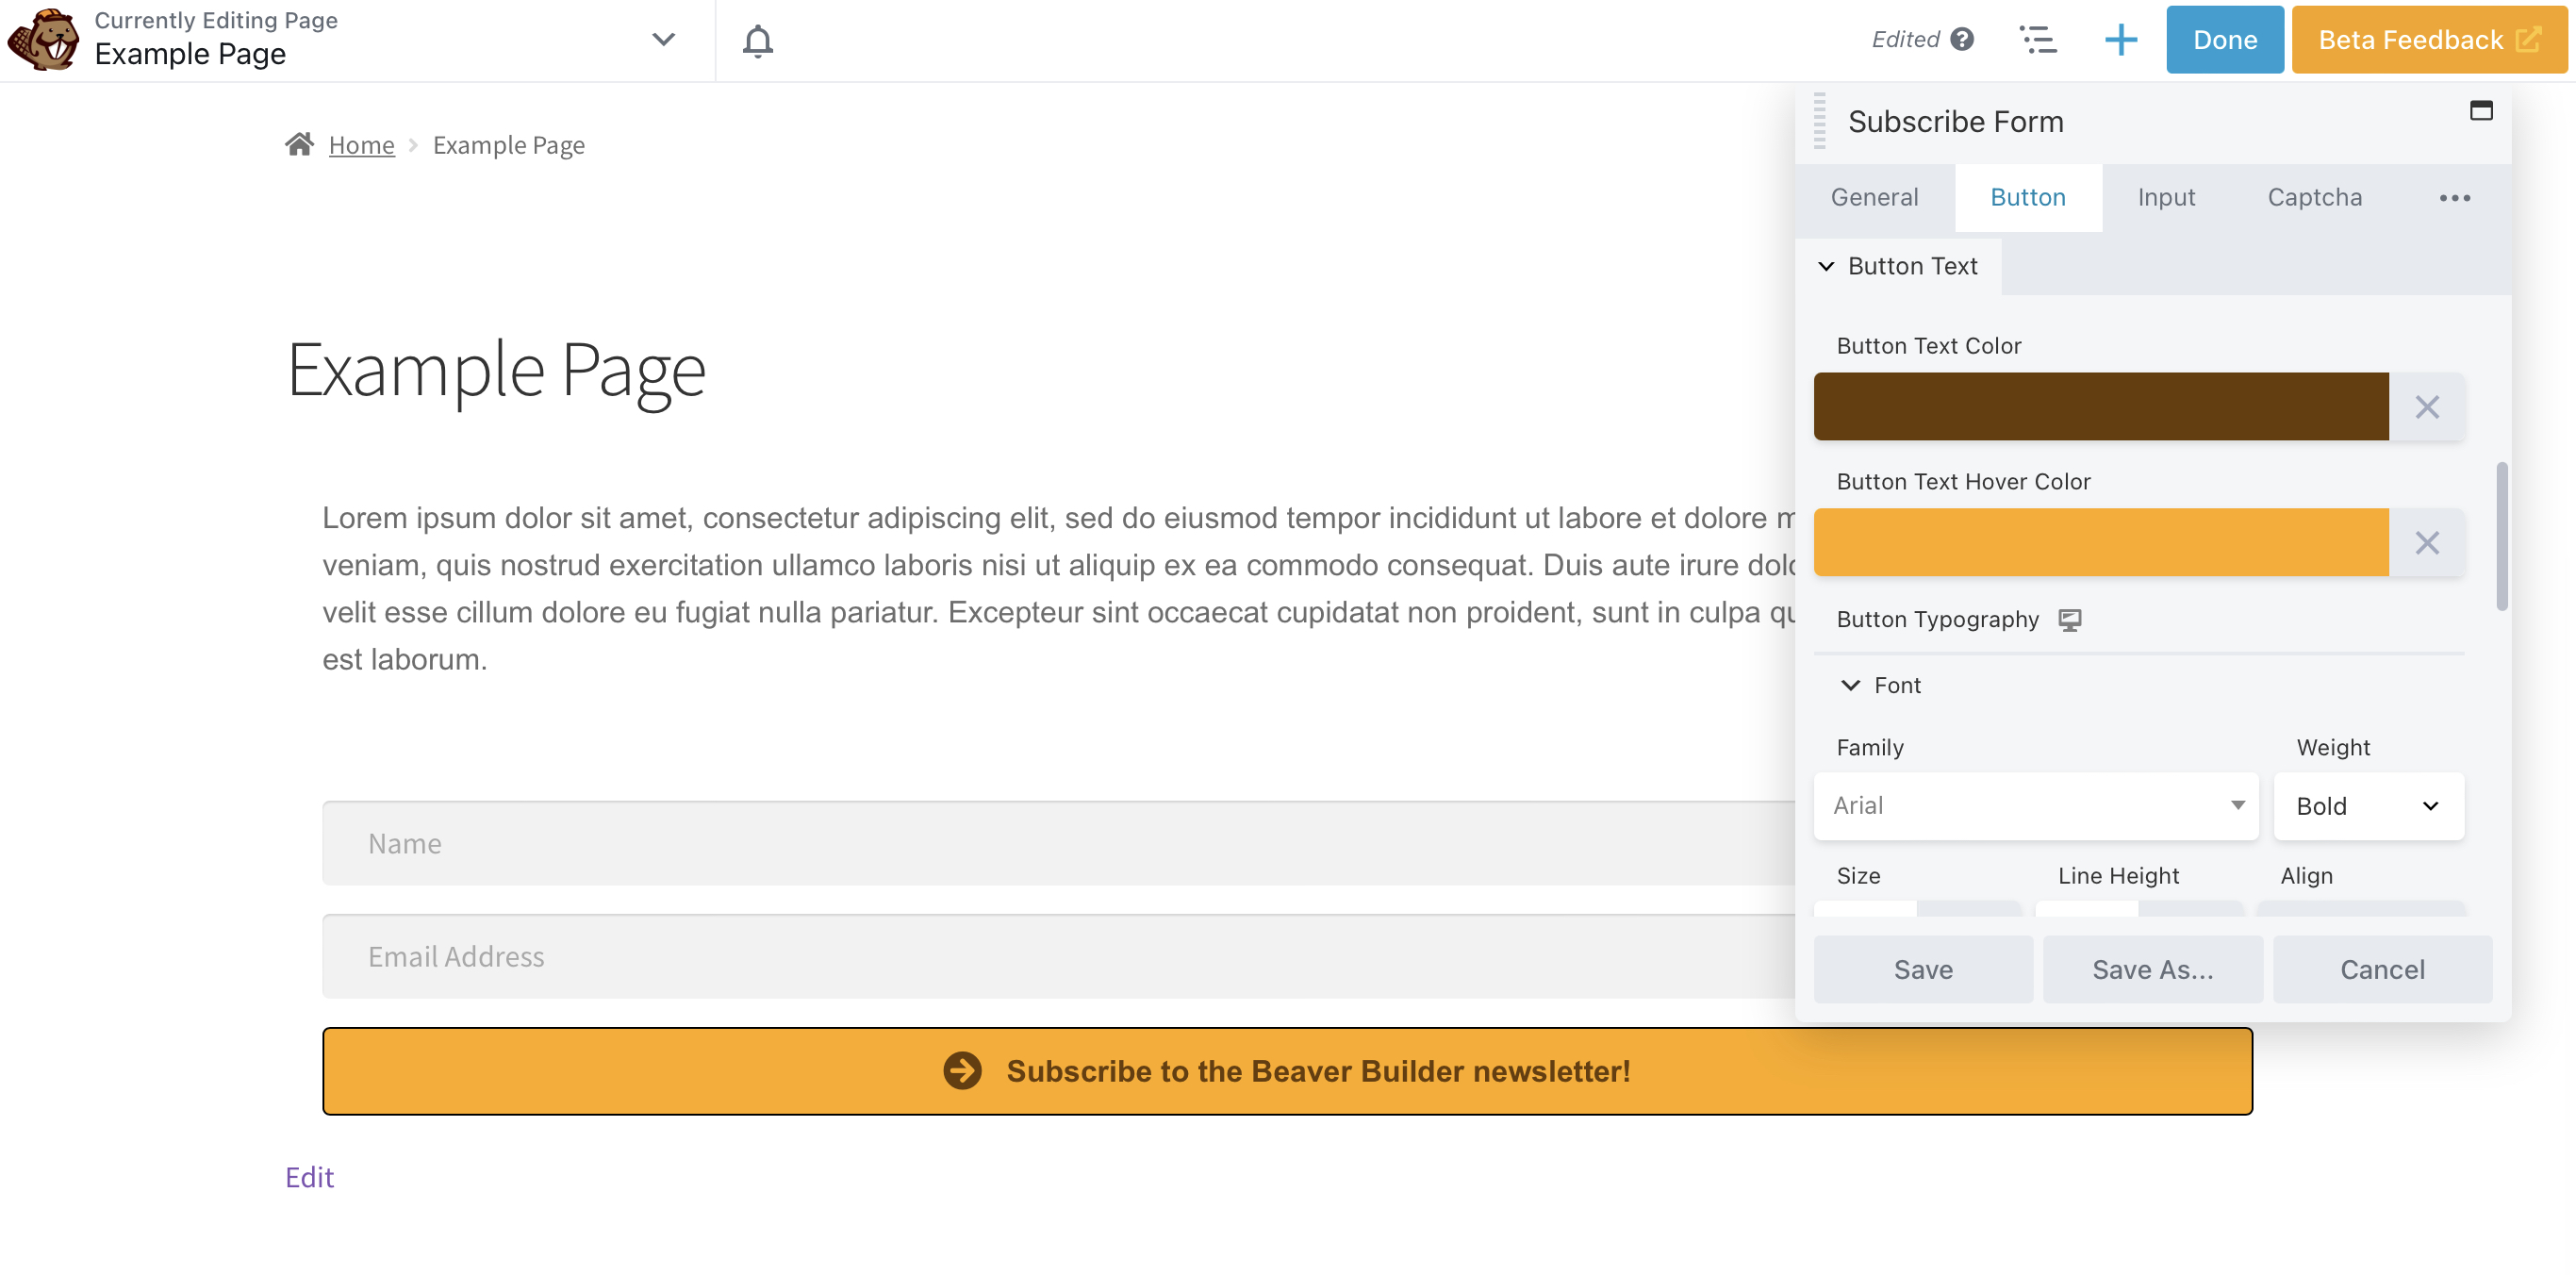Click the Beaver Builder logo icon

pyautogui.click(x=43, y=40)
